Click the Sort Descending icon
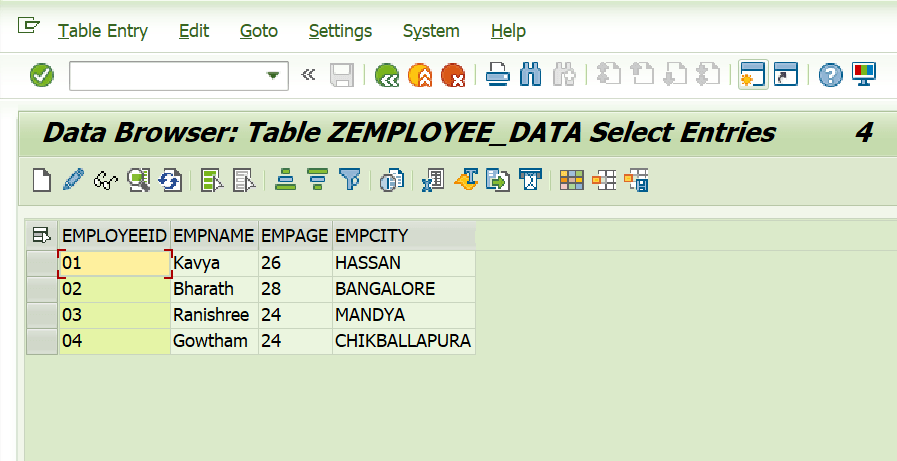This screenshot has height=461, width=897. click(x=317, y=181)
